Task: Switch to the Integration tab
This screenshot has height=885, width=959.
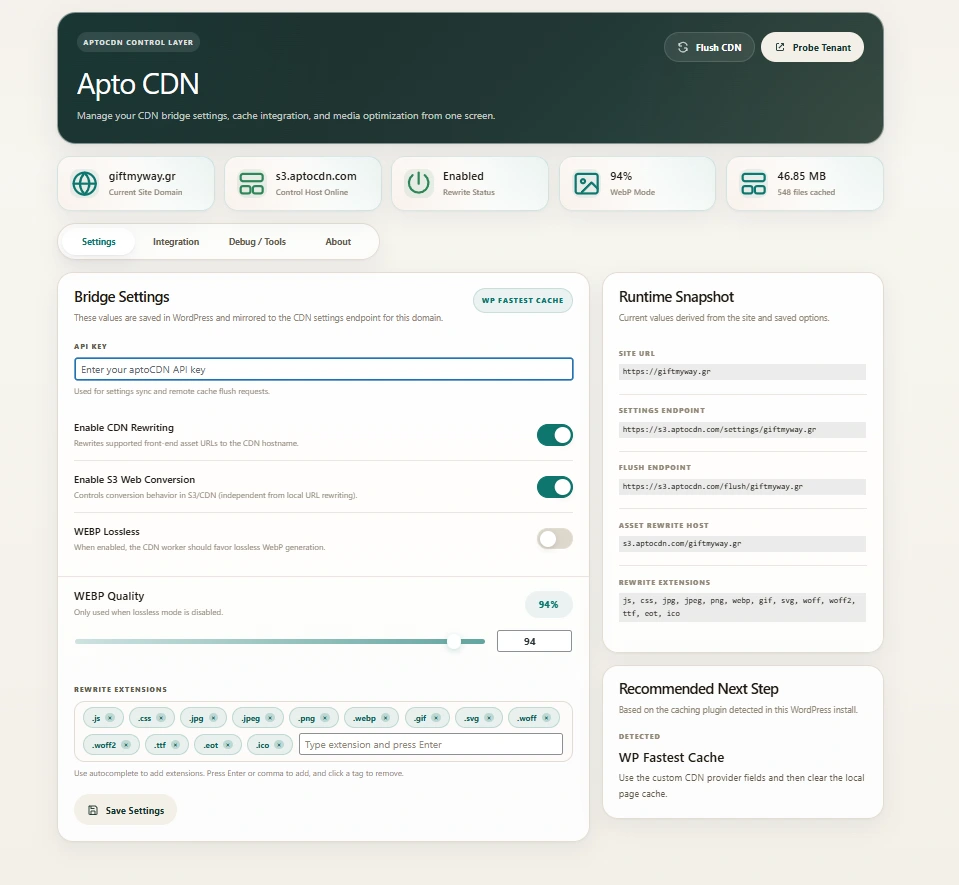Action: 176,241
